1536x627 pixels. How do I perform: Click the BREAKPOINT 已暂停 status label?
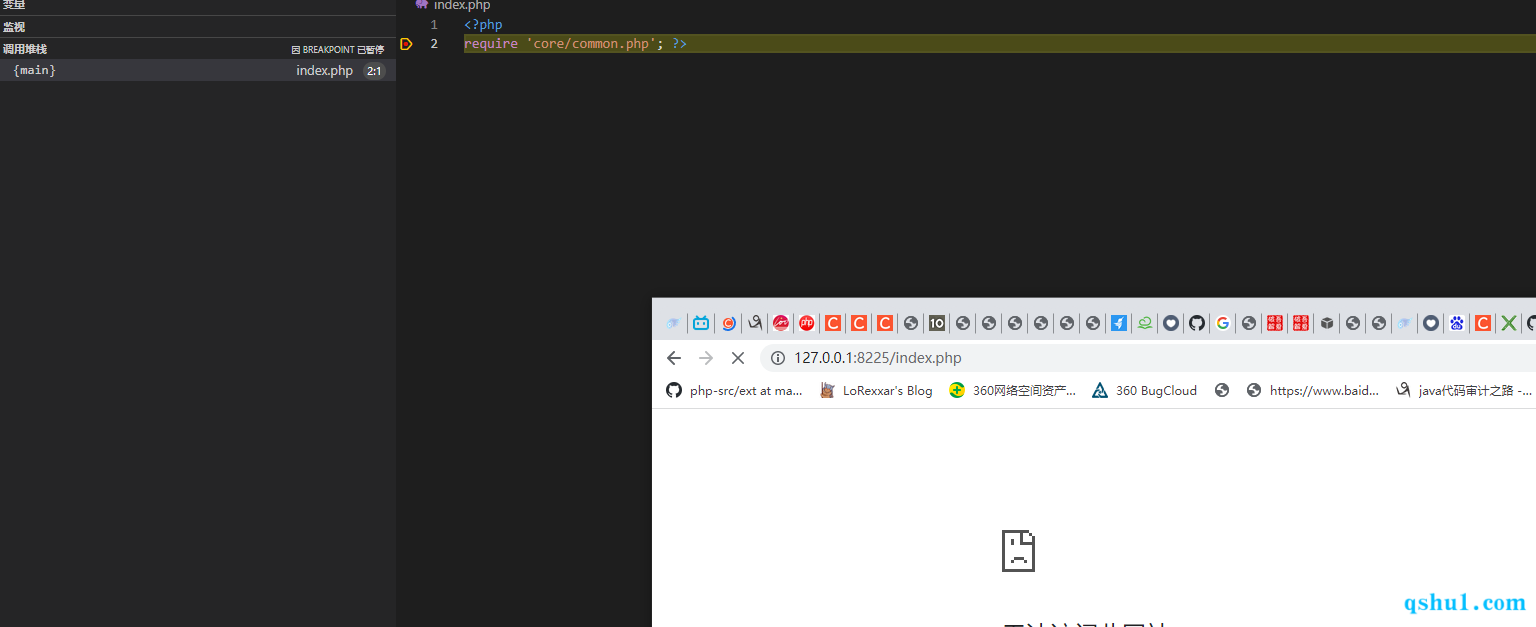[x=338, y=49]
